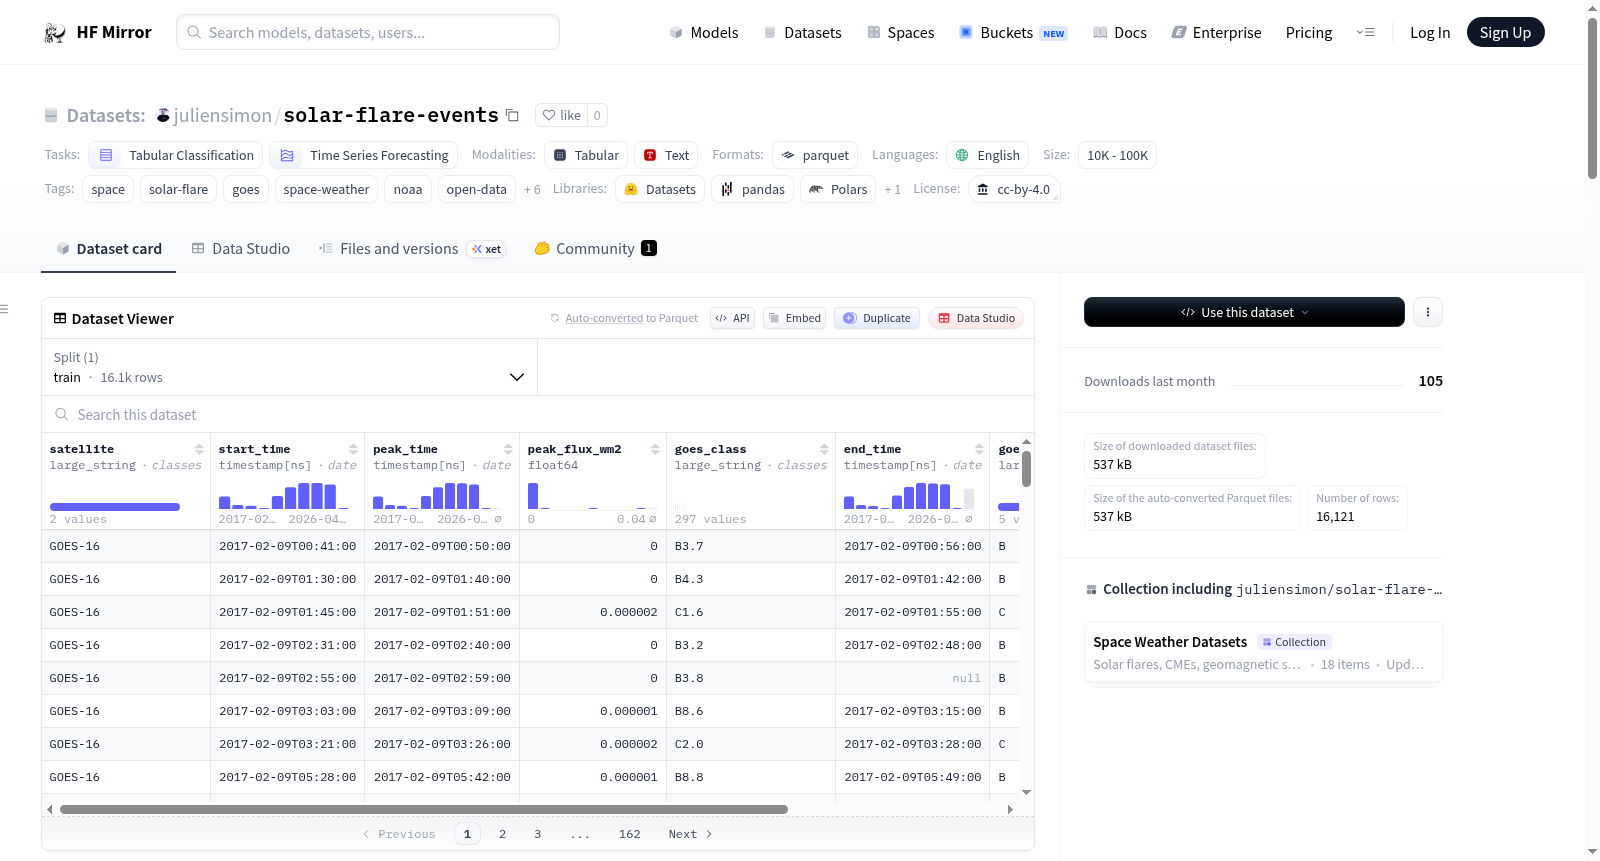Sort by the peak_time column
Image resolution: width=1600 pixels, height=861 pixels.
508,449
